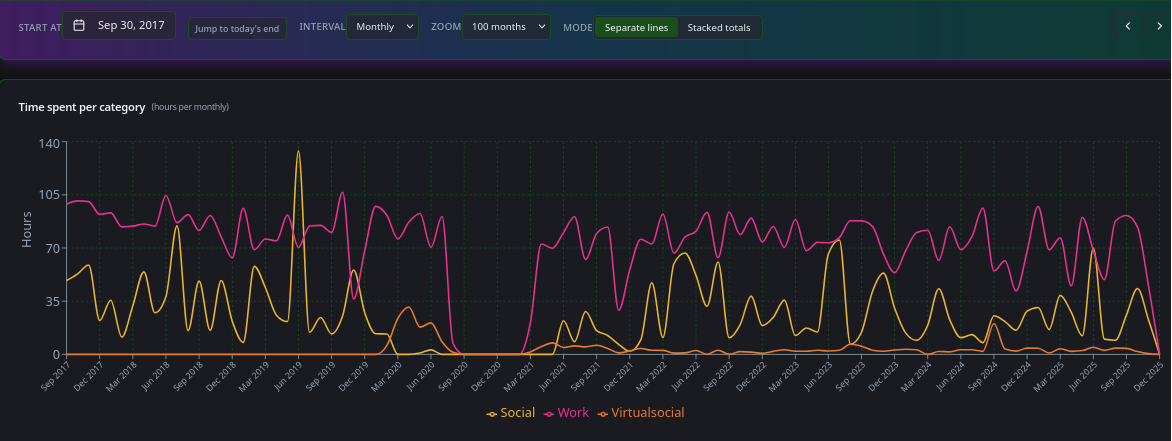Go to previous period with left chevron
1172x441 pixels.
[x=1128, y=27]
